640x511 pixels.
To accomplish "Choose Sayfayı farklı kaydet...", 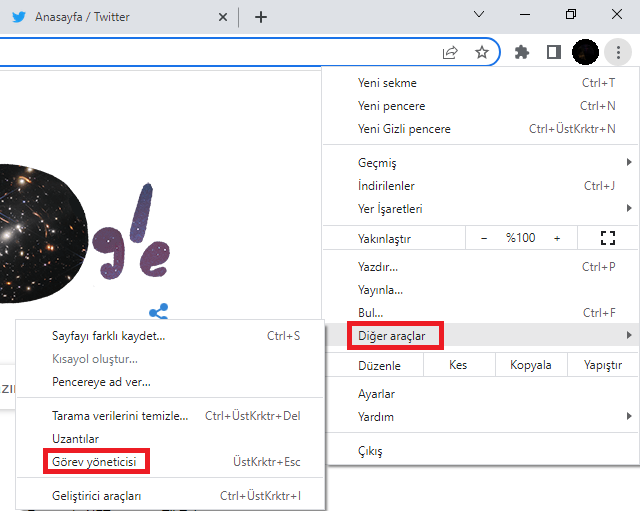I will click(170, 336).
